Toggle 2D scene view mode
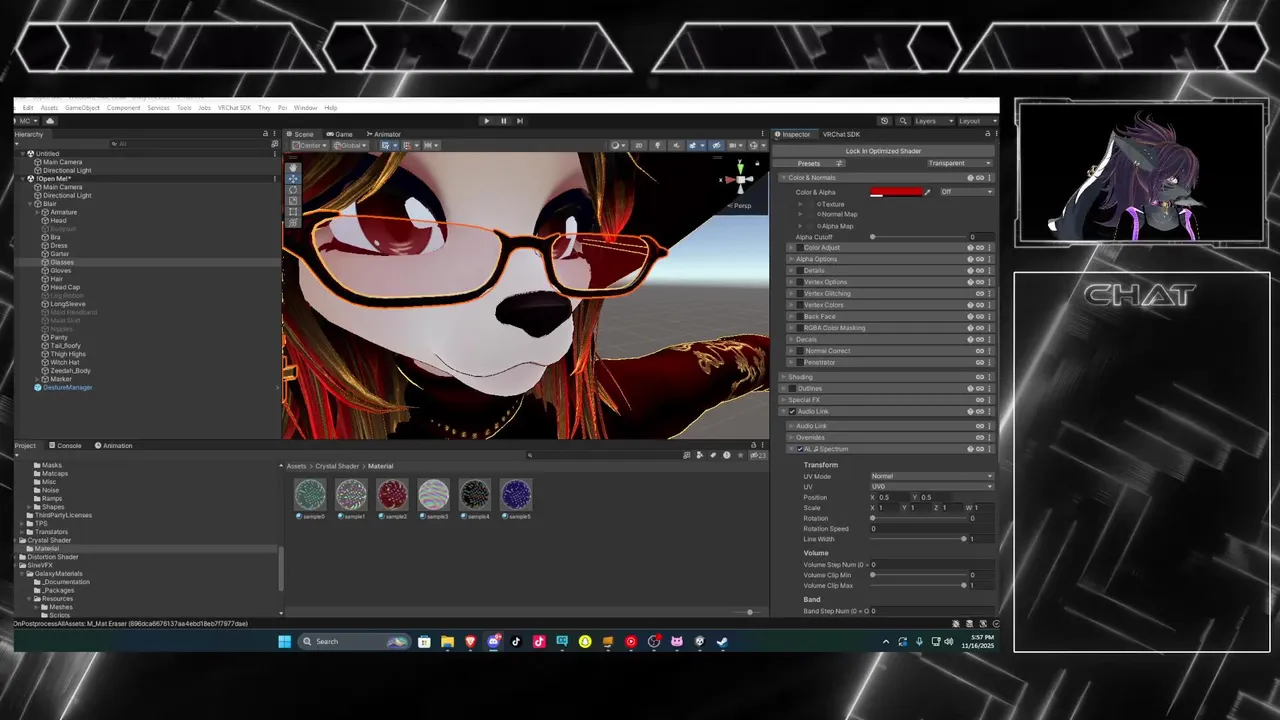The height and width of the screenshot is (720, 1280). point(638,146)
